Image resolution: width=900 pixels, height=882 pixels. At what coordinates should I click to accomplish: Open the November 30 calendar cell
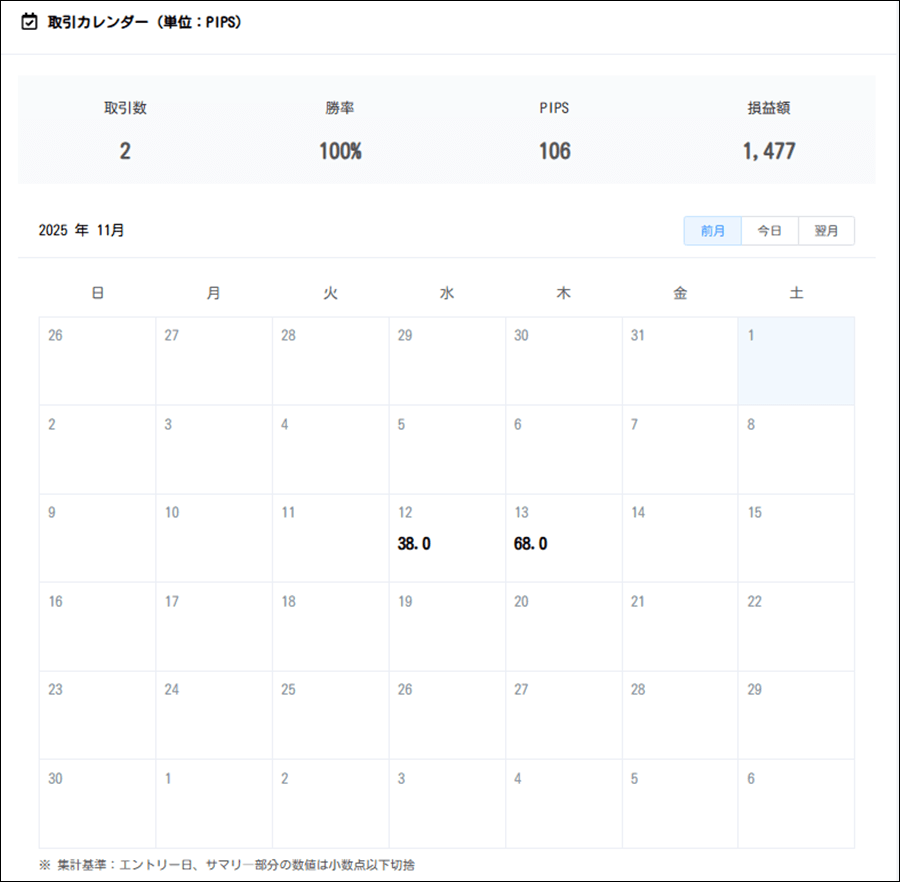pos(97,803)
